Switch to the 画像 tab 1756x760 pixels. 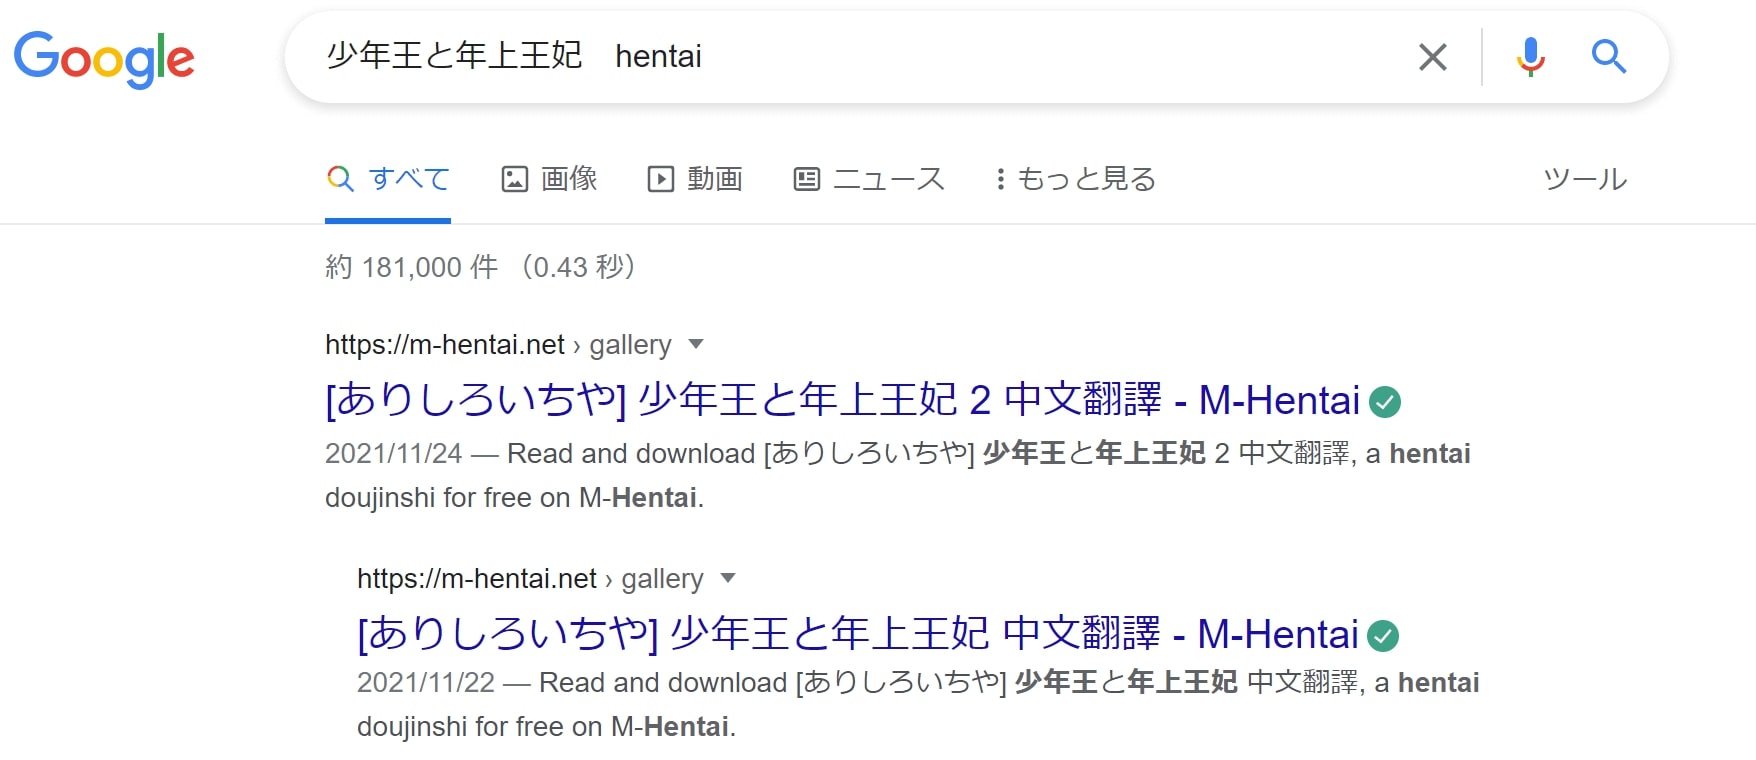click(x=549, y=179)
